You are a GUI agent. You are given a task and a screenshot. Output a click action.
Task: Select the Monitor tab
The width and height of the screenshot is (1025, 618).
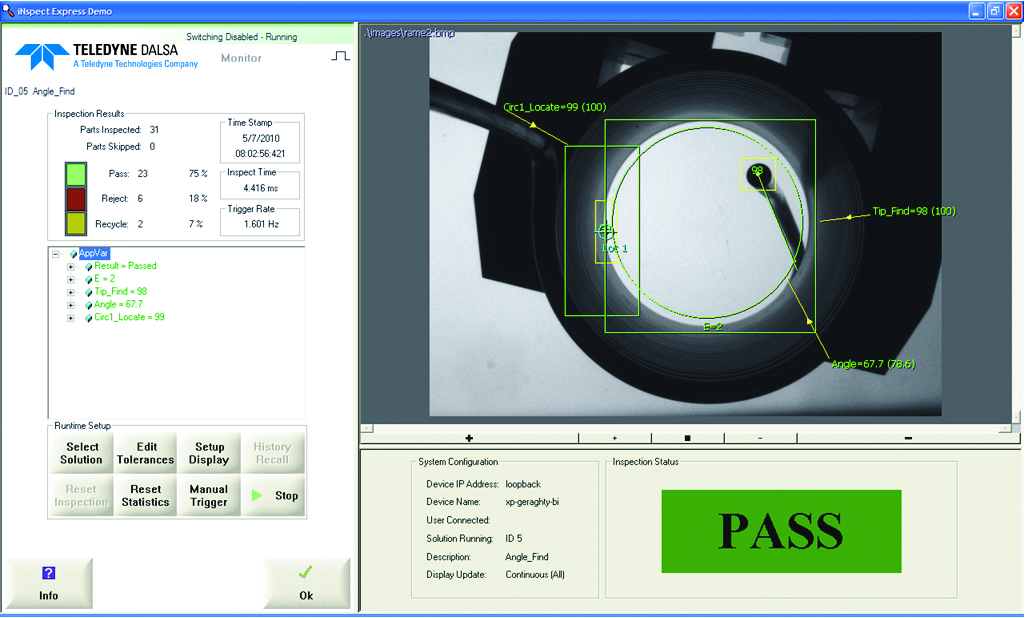pyautogui.click(x=240, y=58)
